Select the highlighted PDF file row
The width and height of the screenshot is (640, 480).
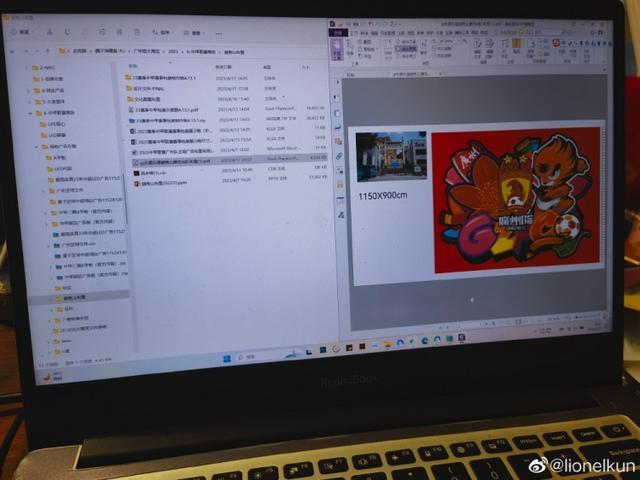(229, 161)
